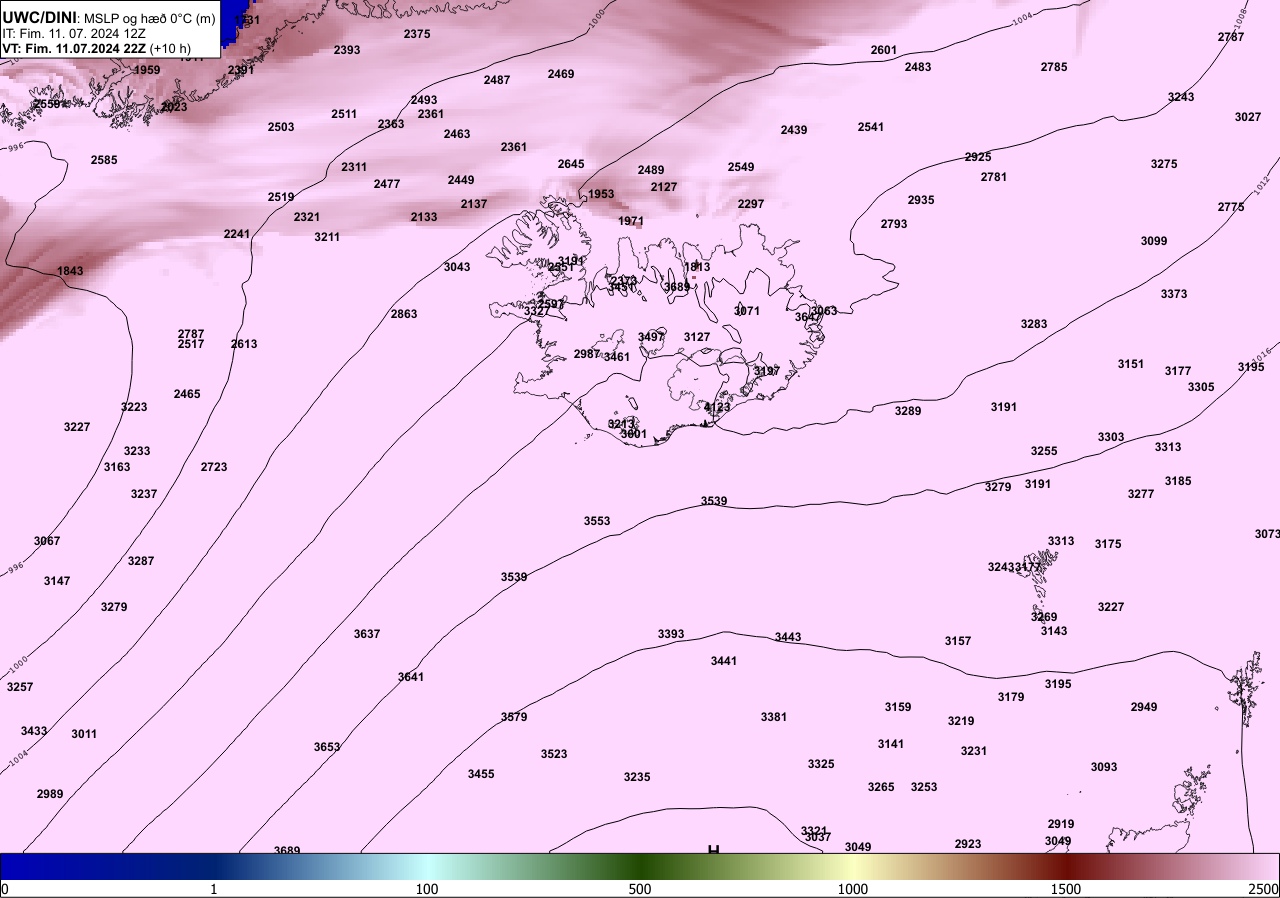
Task: Click the value 3433
Action: tap(34, 731)
